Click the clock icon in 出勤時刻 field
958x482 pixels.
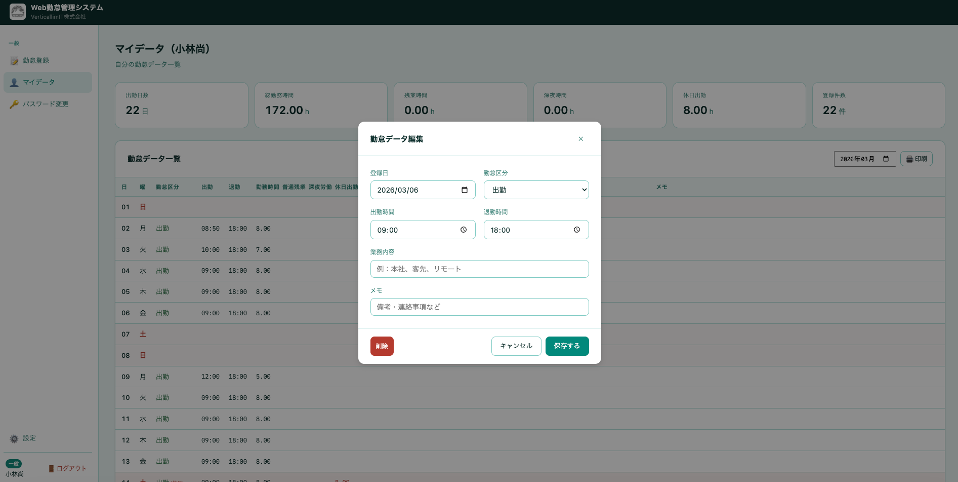point(464,229)
